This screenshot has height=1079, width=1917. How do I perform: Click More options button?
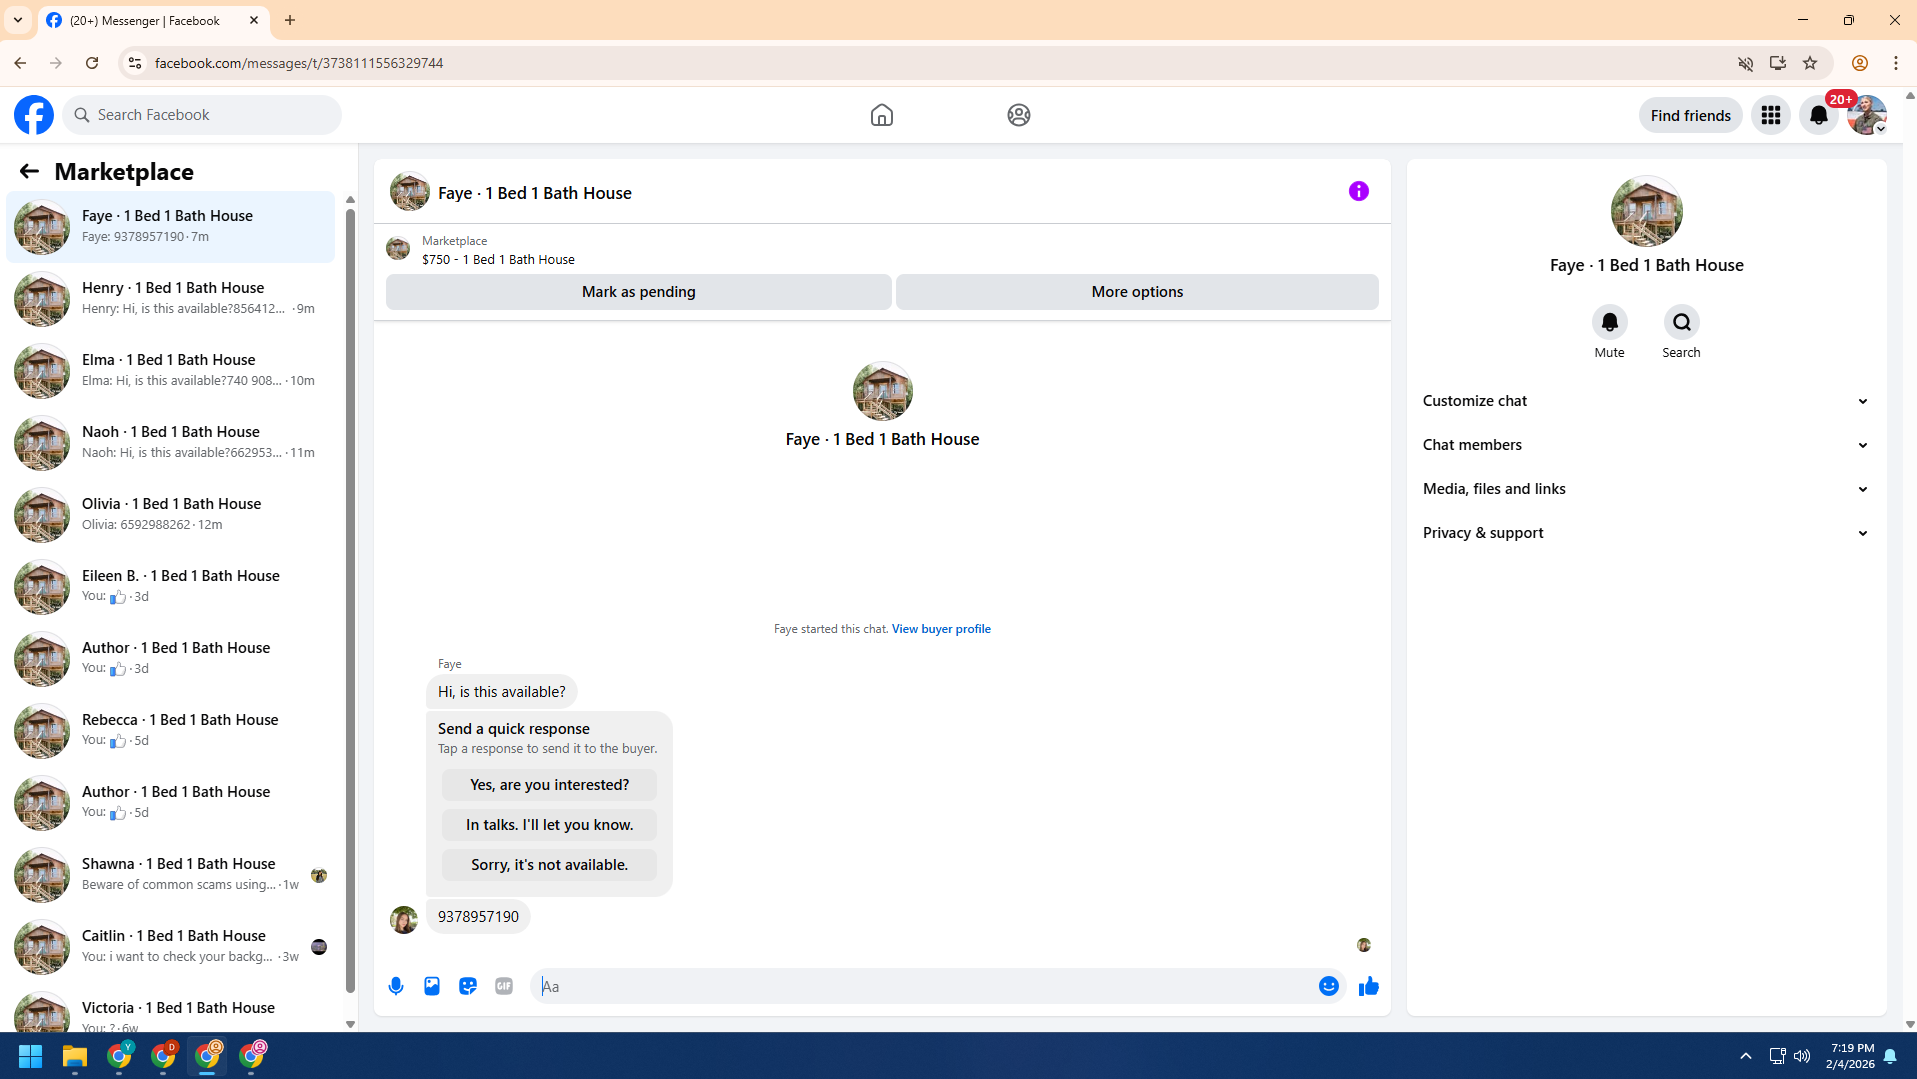(x=1137, y=292)
